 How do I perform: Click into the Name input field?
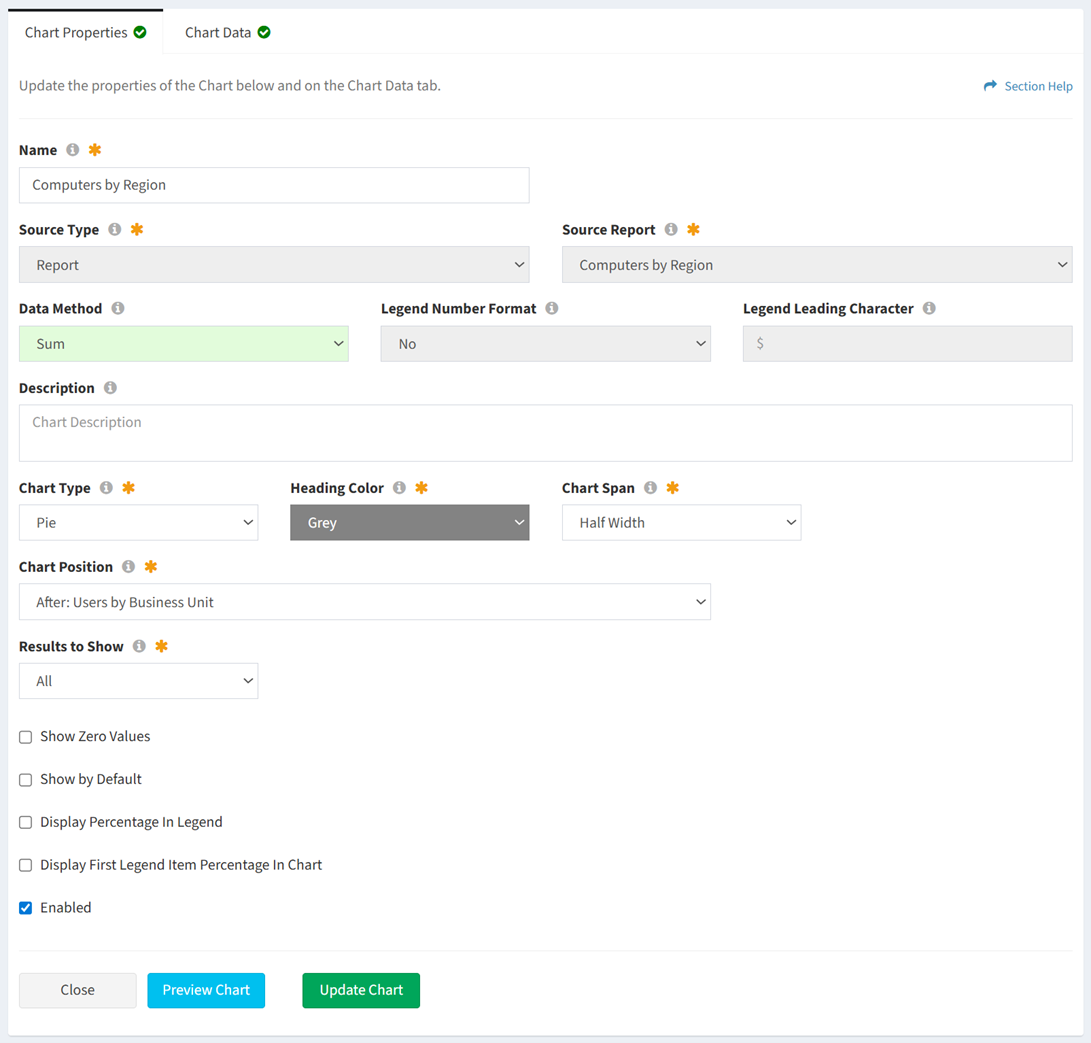click(x=274, y=185)
